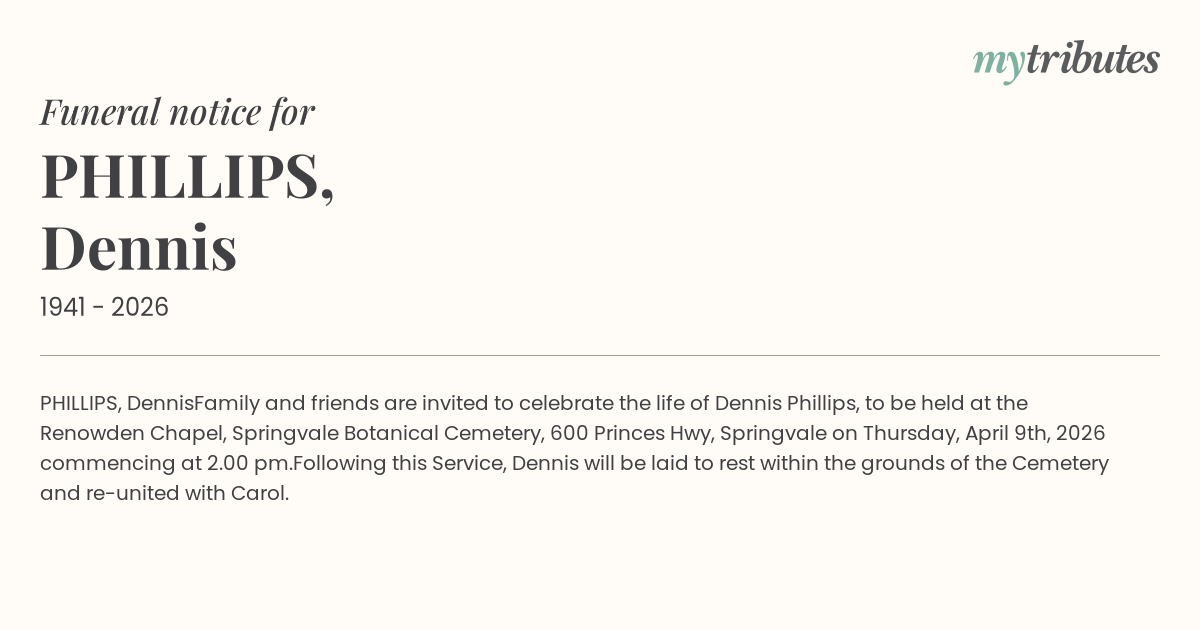
Task: Click the year 2026 under the name
Action: point(140,307)
